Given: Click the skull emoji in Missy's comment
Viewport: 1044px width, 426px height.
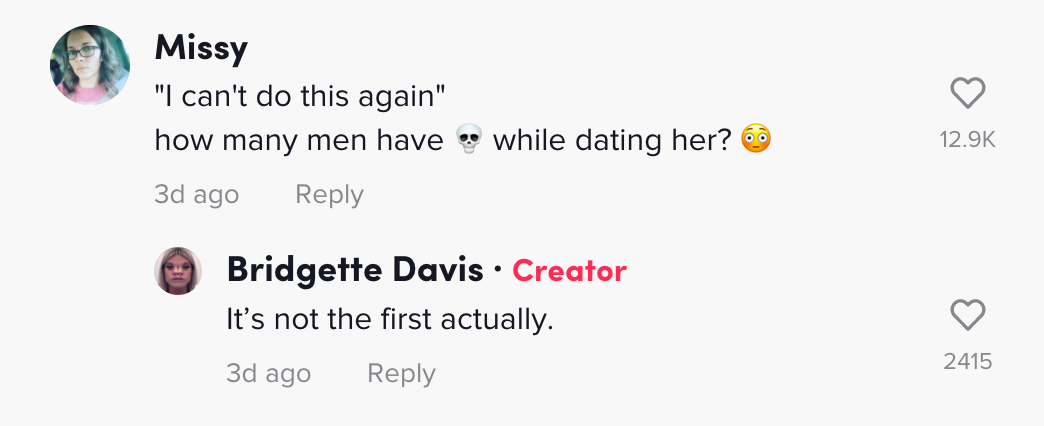Looking at the screenshot, I should tap(468, 140).
